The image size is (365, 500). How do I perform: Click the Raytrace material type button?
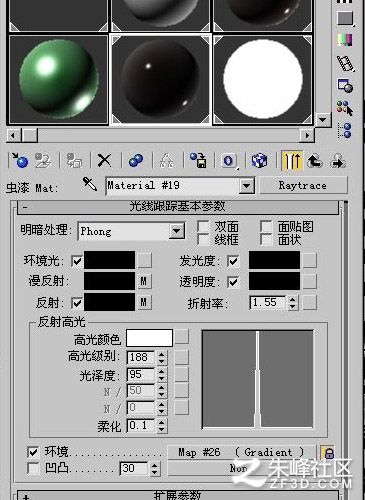coord(303,185)
